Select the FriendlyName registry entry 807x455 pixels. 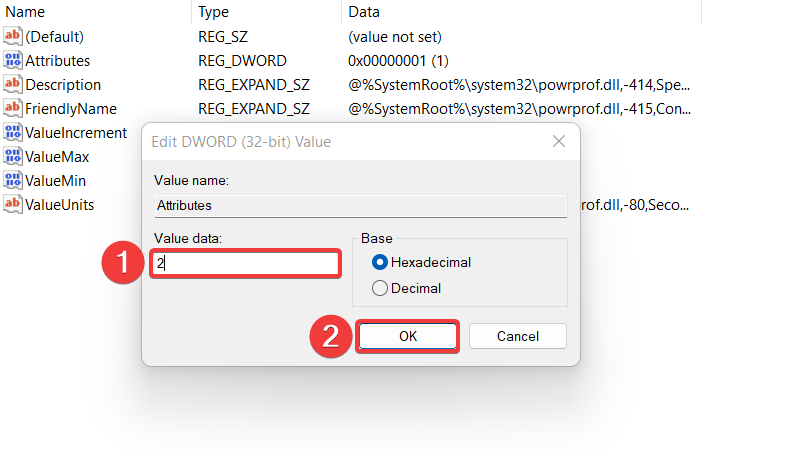(71, 108)
